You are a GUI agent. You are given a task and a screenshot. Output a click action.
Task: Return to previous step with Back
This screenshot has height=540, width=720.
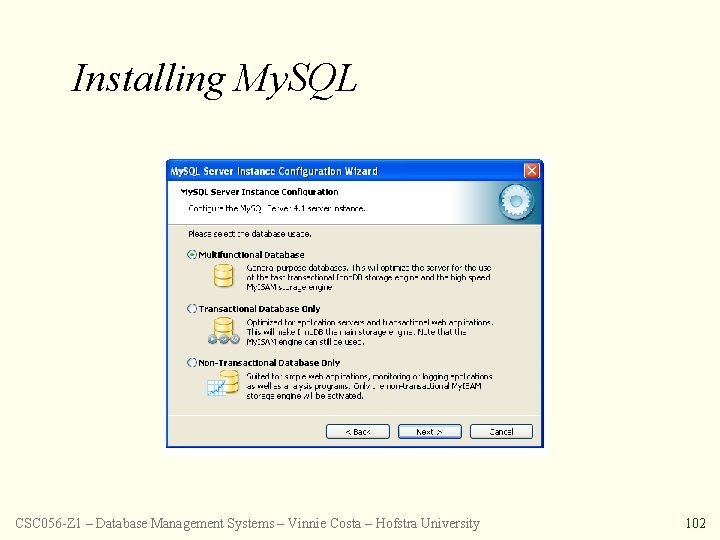pos(358,432)
